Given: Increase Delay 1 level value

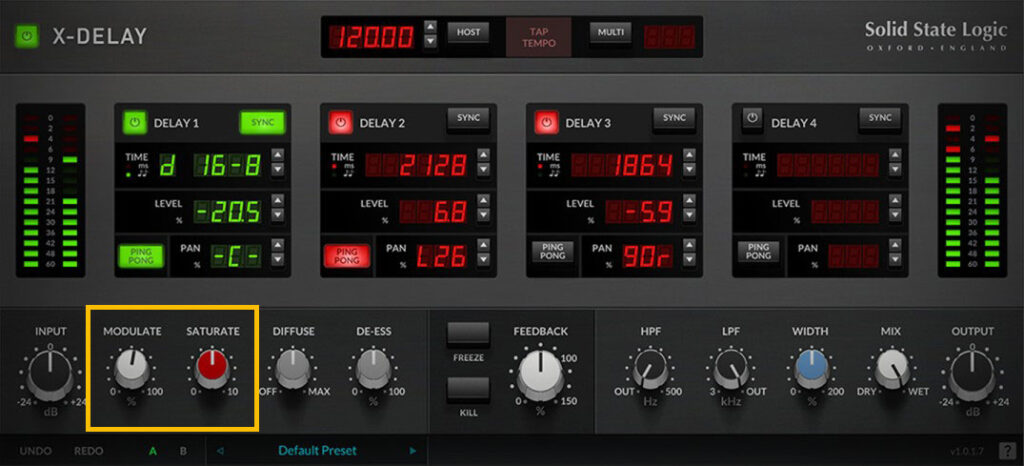Looking at the screenshot, I should (x=278, y=200).
